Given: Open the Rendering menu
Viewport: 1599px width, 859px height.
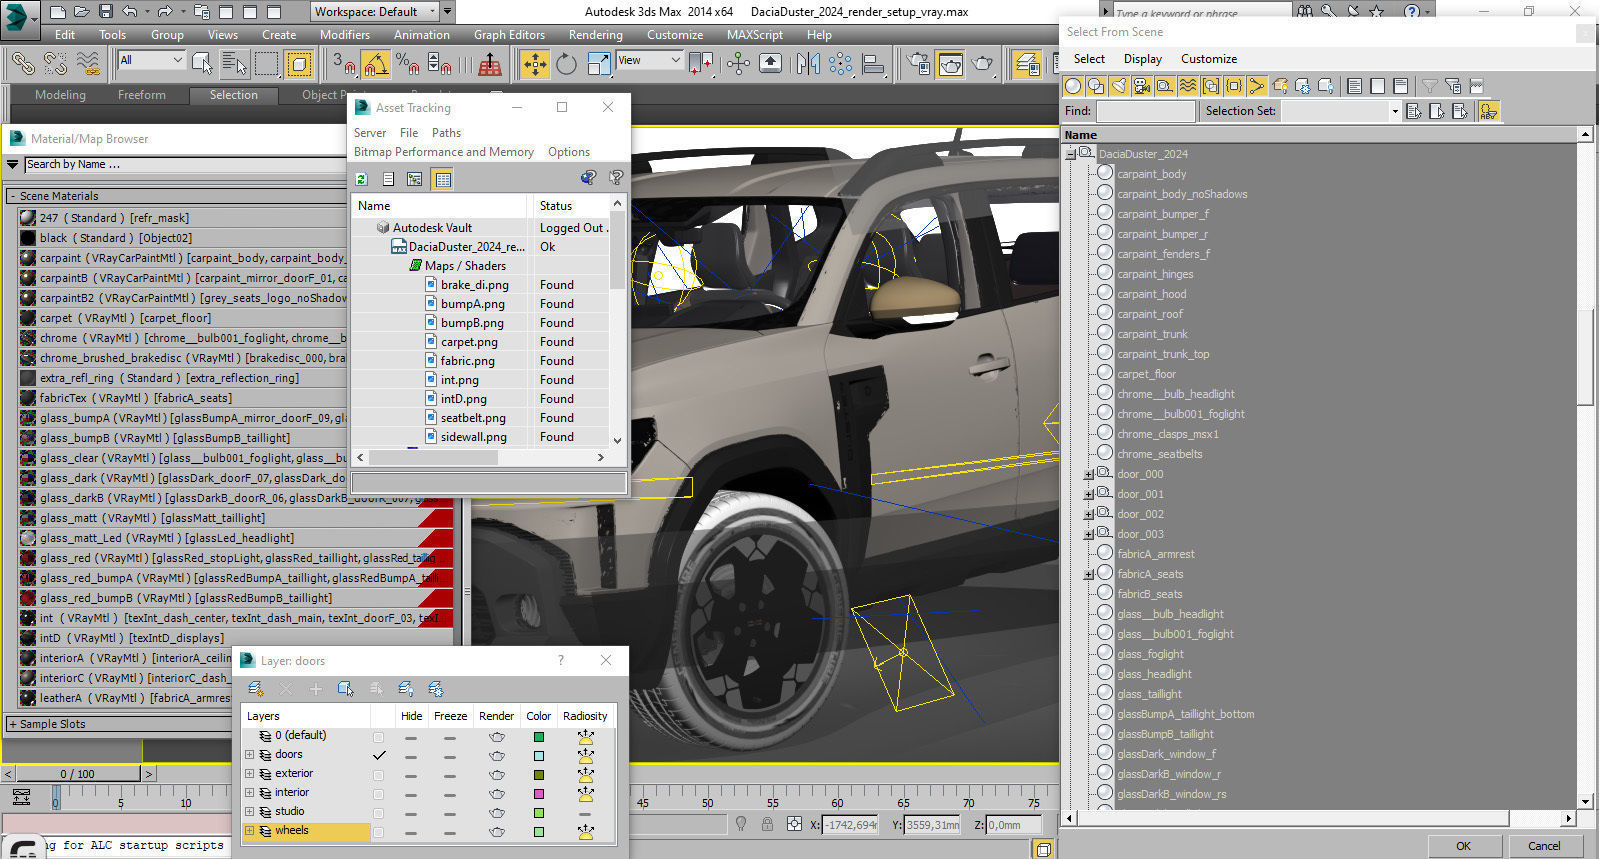Looking at the screenshot, I should point(596,34).
